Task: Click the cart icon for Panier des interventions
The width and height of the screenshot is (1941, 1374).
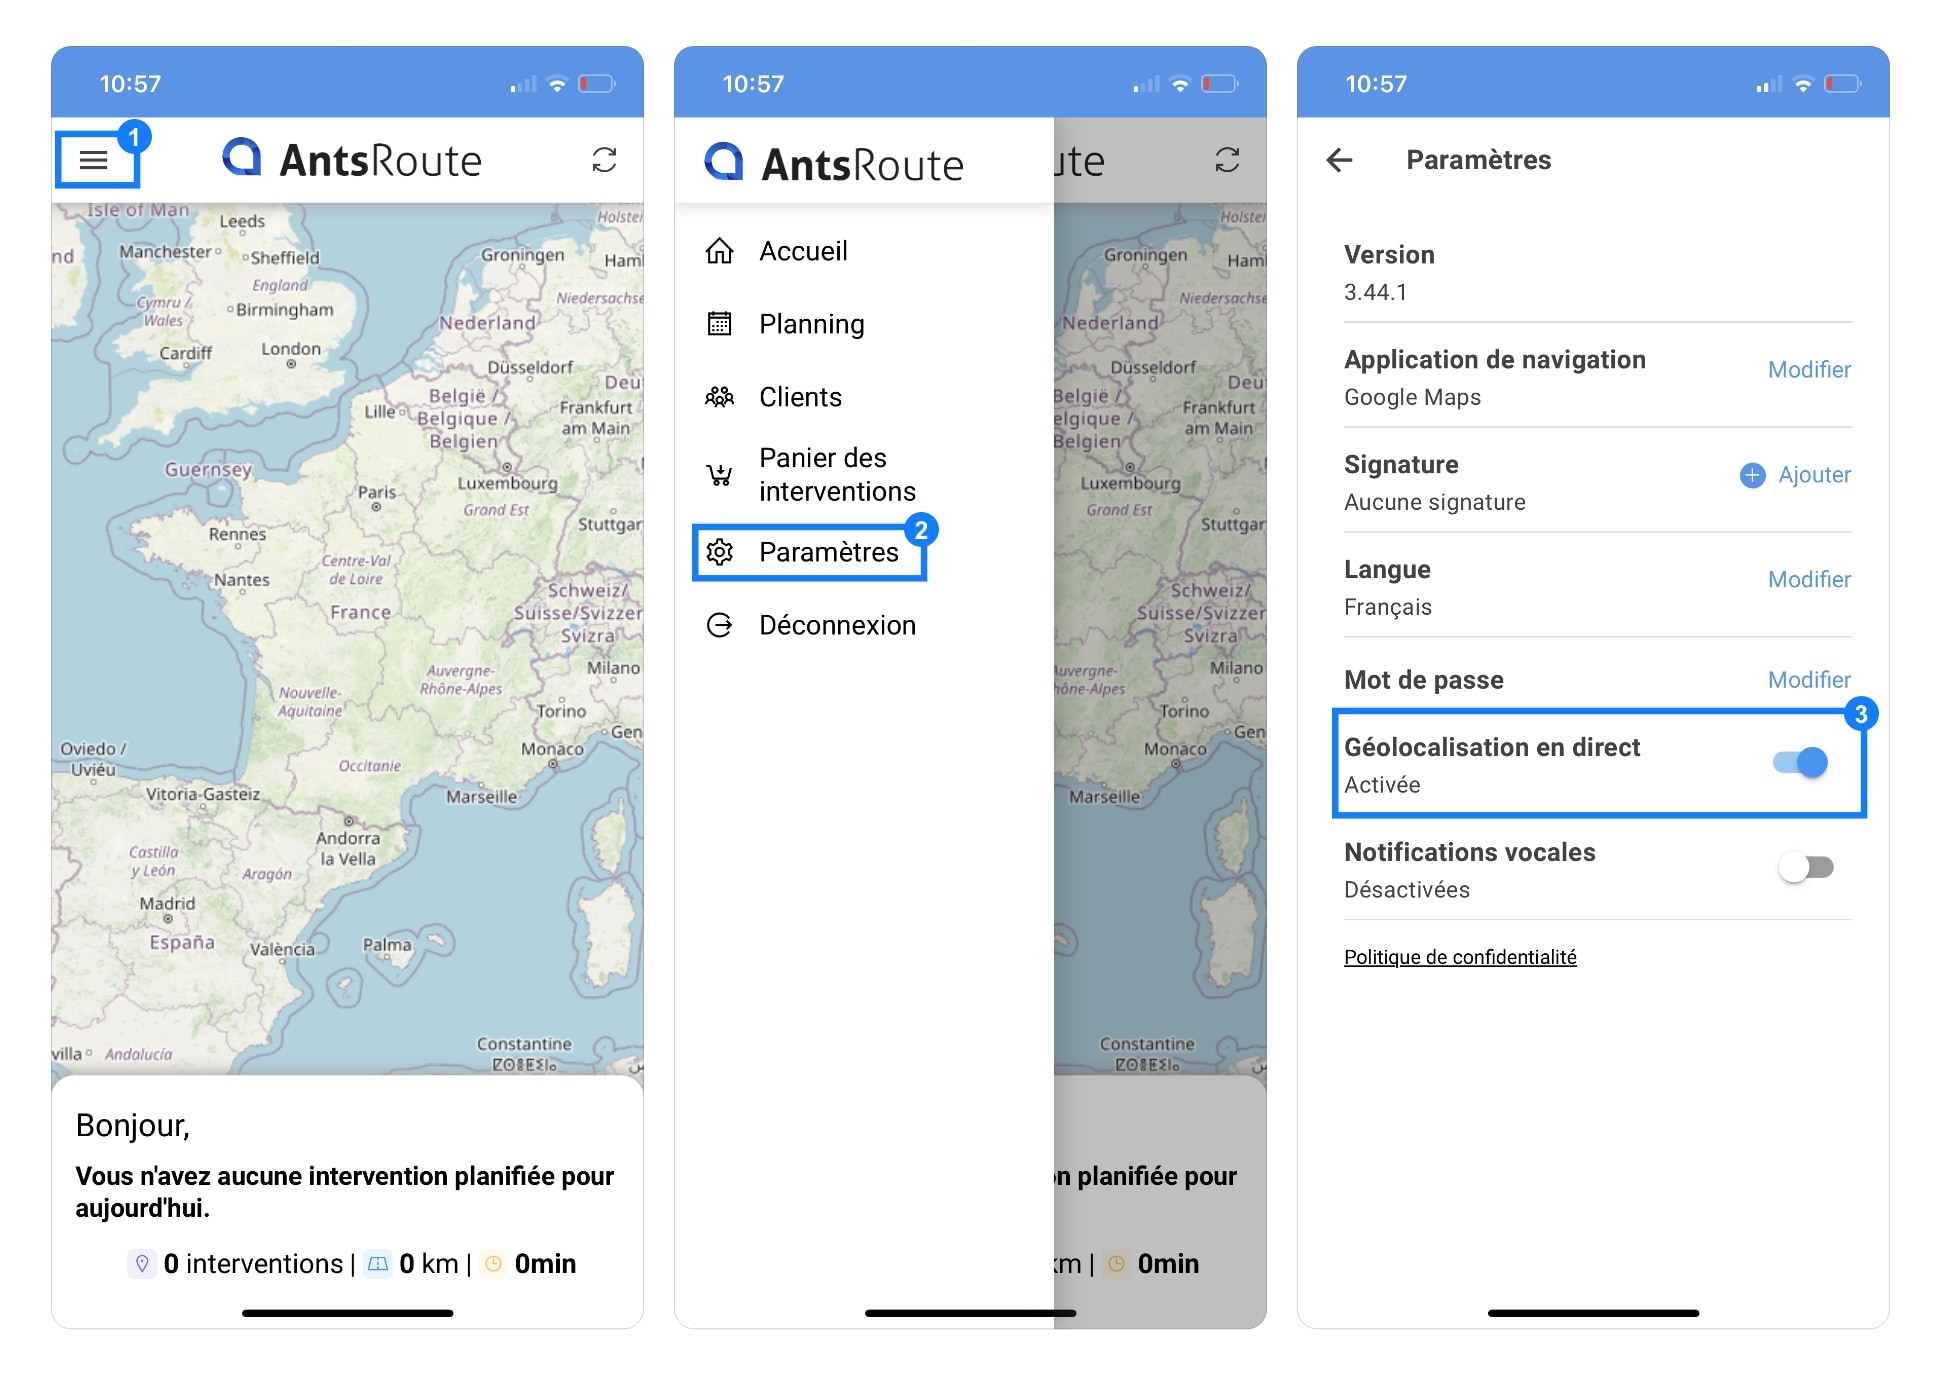Action: (x=719, y=475)
